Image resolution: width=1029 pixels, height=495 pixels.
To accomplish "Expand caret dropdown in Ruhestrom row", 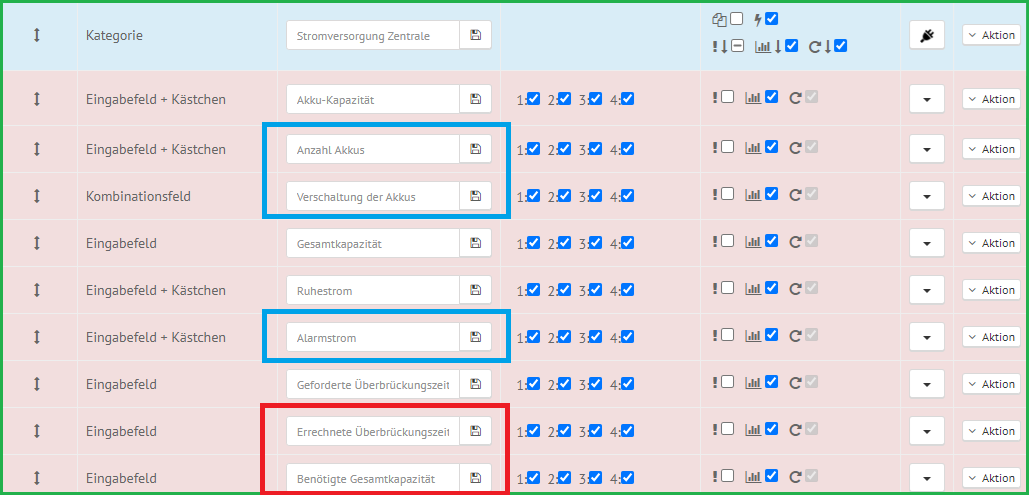I will [927, 290].
